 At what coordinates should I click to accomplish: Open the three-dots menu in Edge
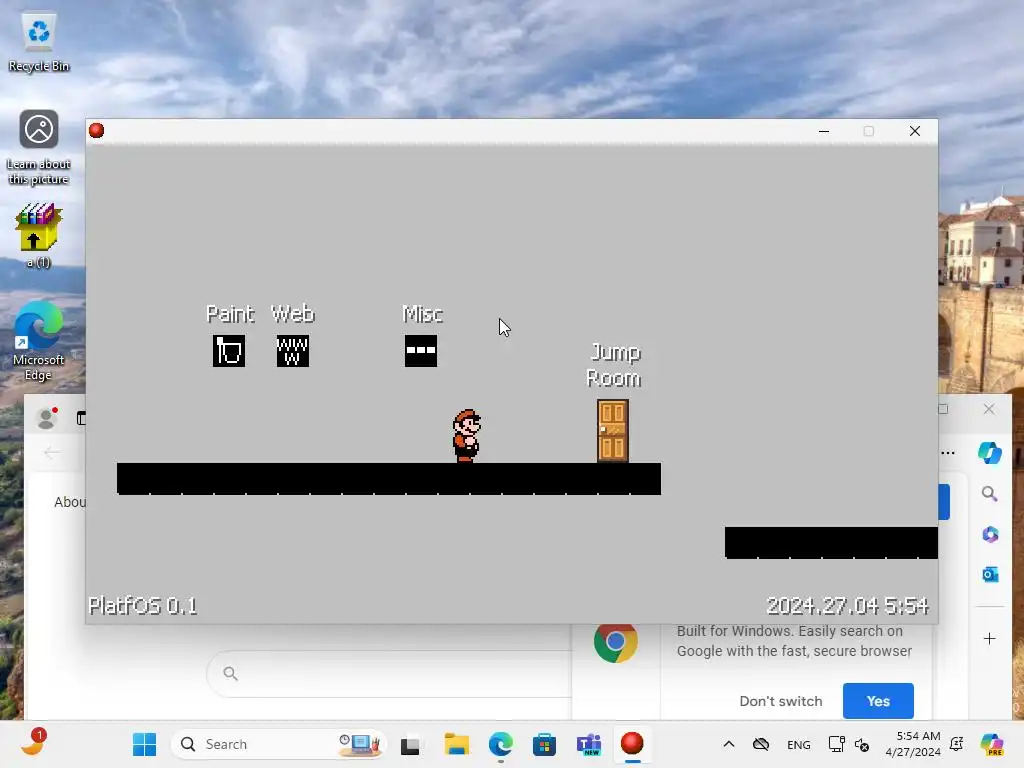pos(948,453)
